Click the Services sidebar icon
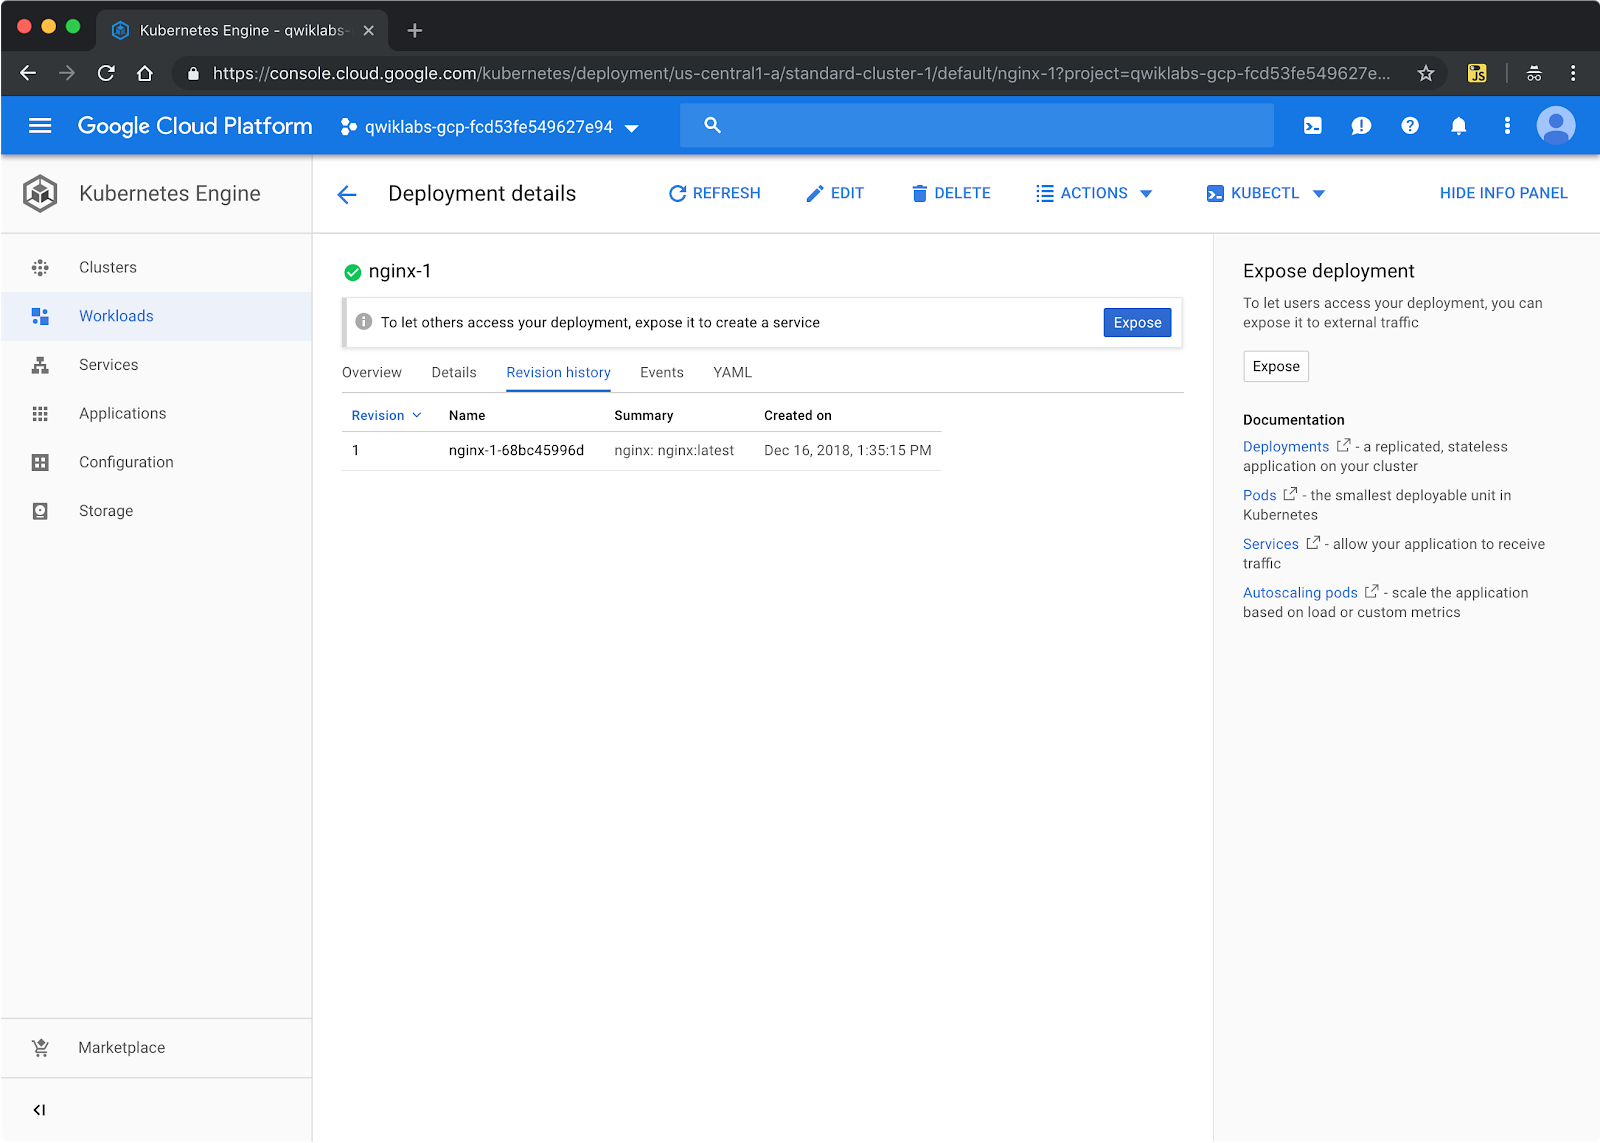This screenshot has width=1600, height=1143. 40,365
